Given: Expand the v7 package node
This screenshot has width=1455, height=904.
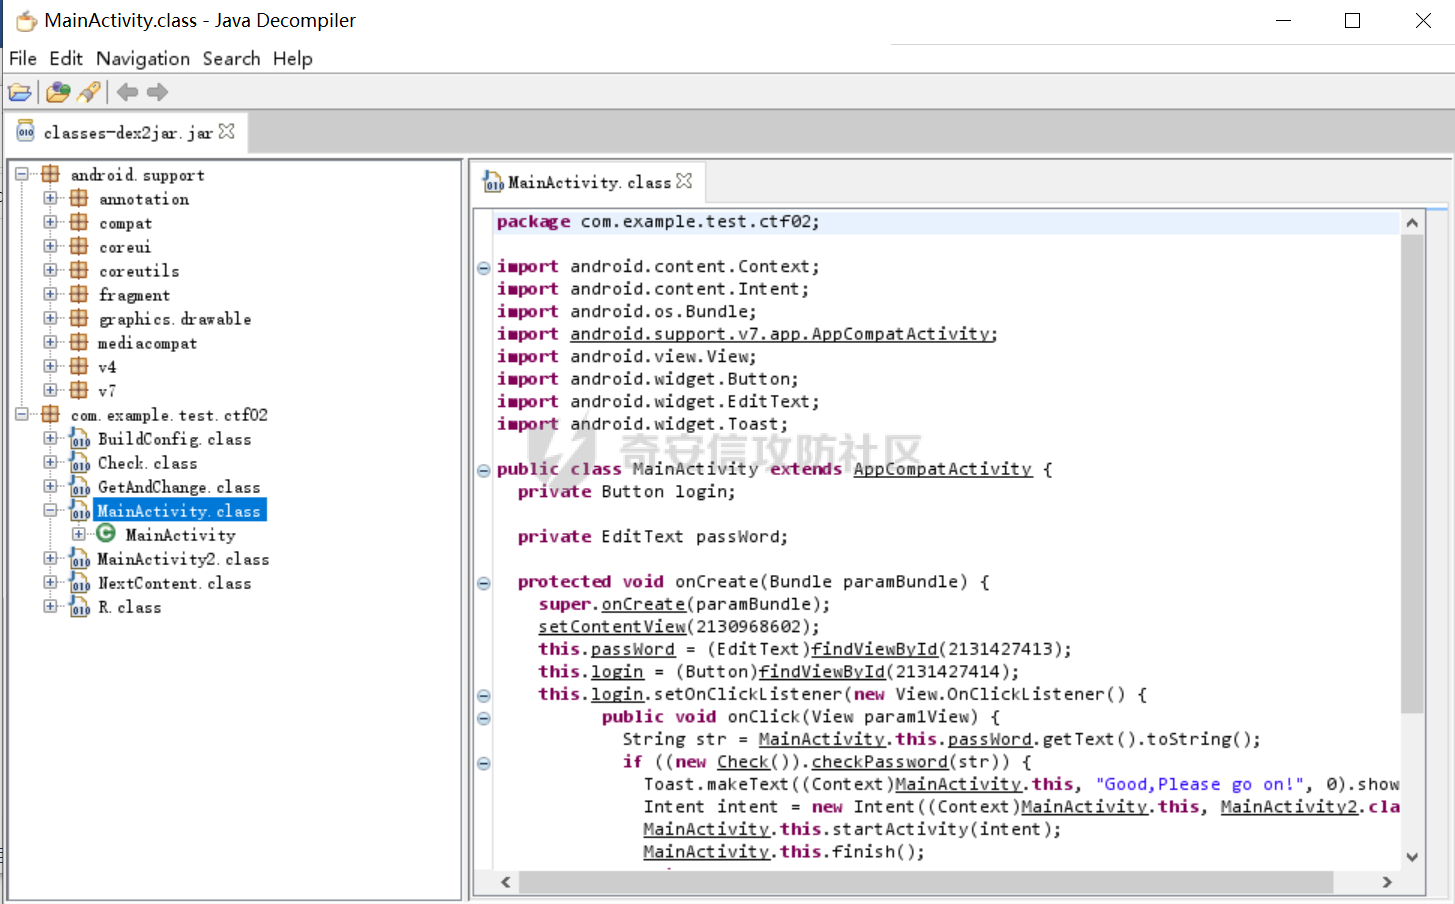Looking at the screenshot, I should click(50, 390).
